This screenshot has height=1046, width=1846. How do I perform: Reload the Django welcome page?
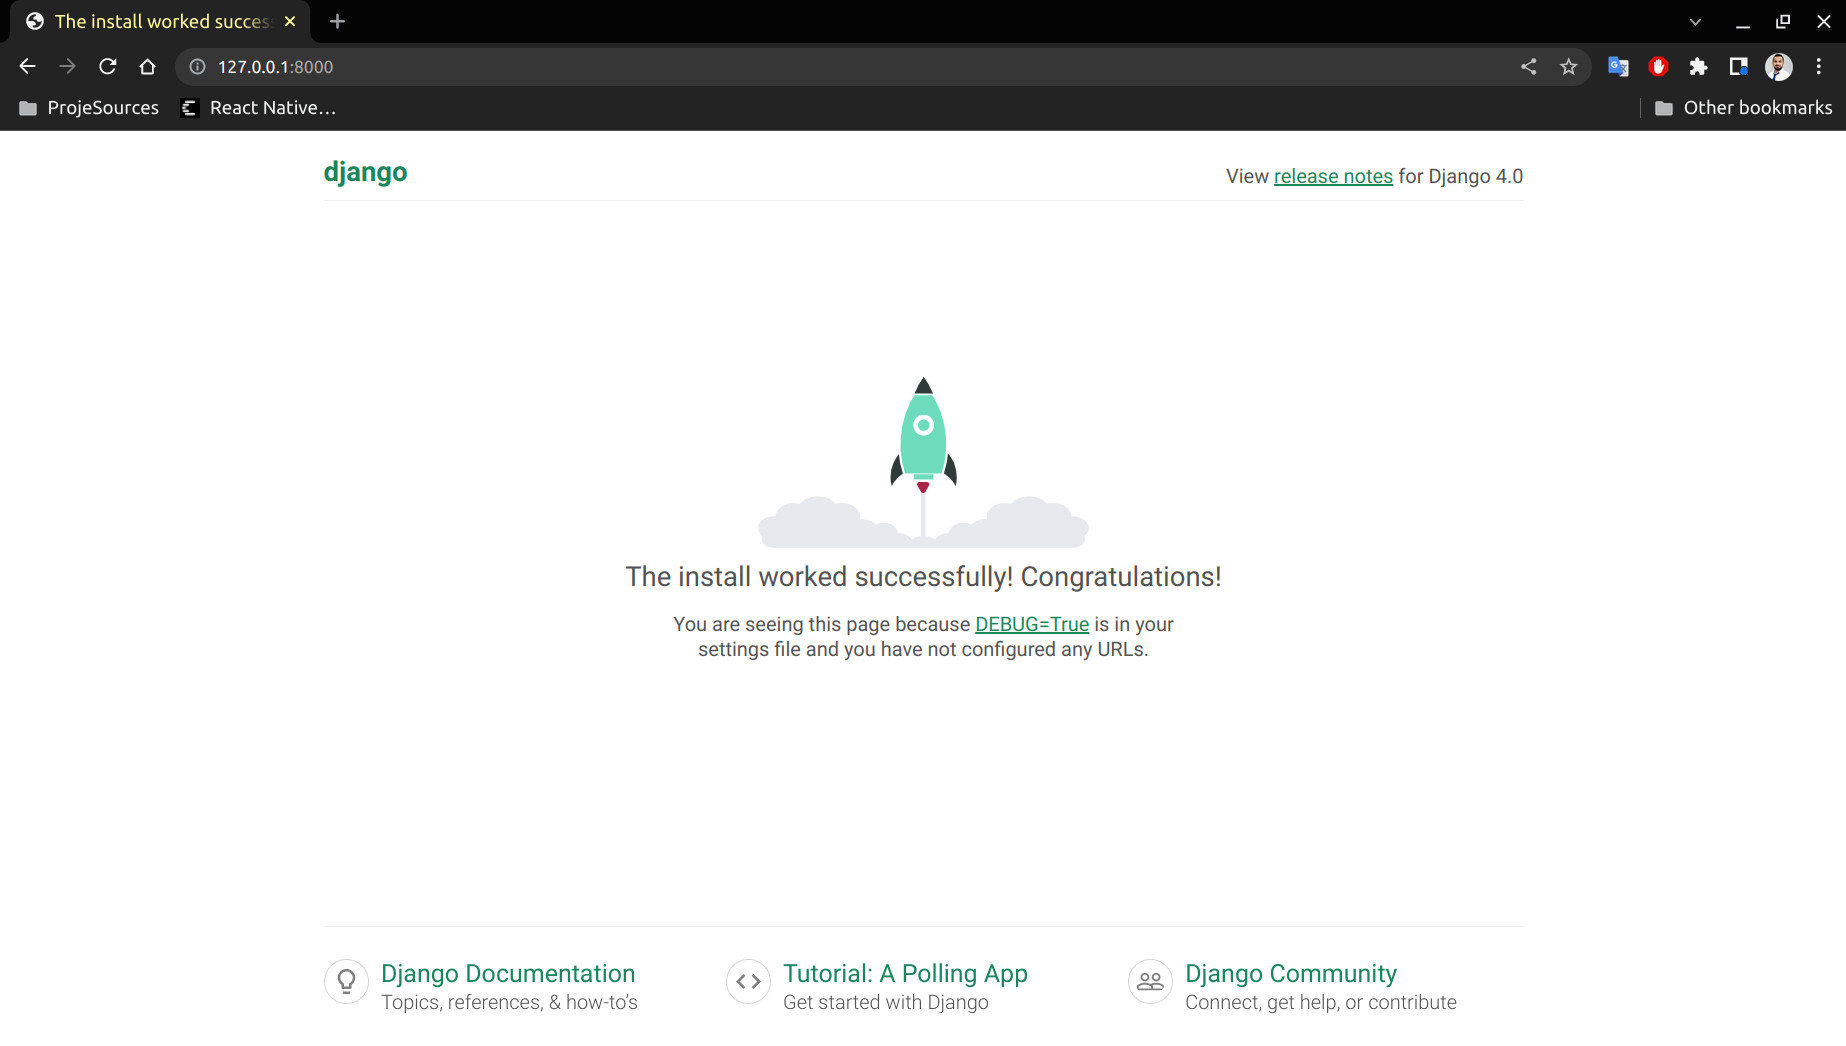pos(108,67)
